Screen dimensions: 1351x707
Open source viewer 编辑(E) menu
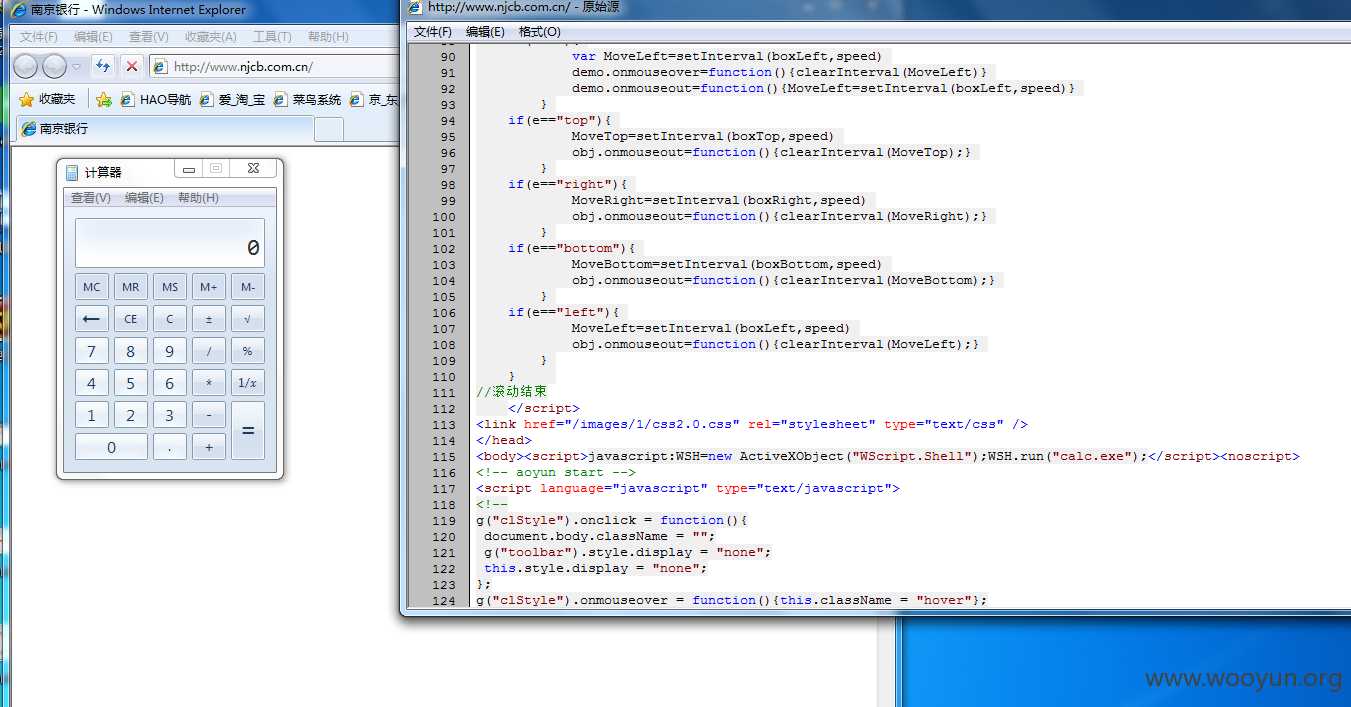click(x=485, y=32)
